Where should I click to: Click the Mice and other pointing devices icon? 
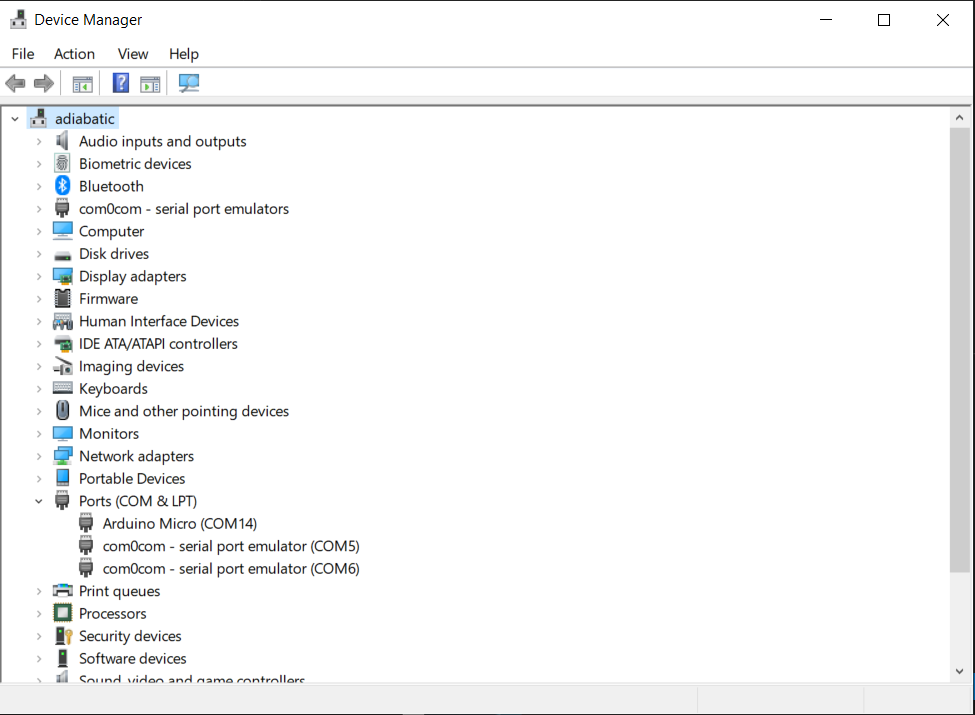pyautogui.click(x=62, y=410)
